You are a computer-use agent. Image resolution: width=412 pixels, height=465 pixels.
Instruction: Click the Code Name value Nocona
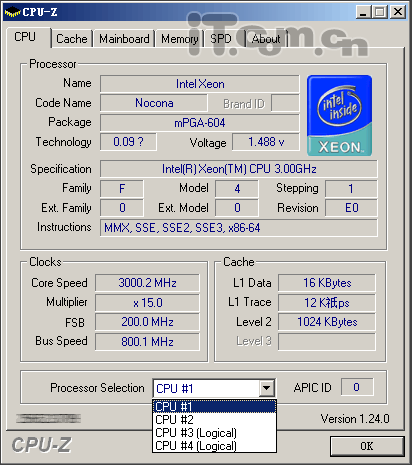(x=154, y=103)
